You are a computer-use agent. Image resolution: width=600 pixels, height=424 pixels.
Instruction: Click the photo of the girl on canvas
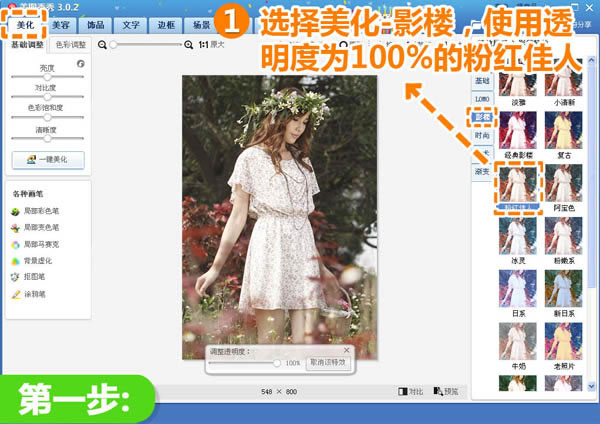[x=280, y=217]
